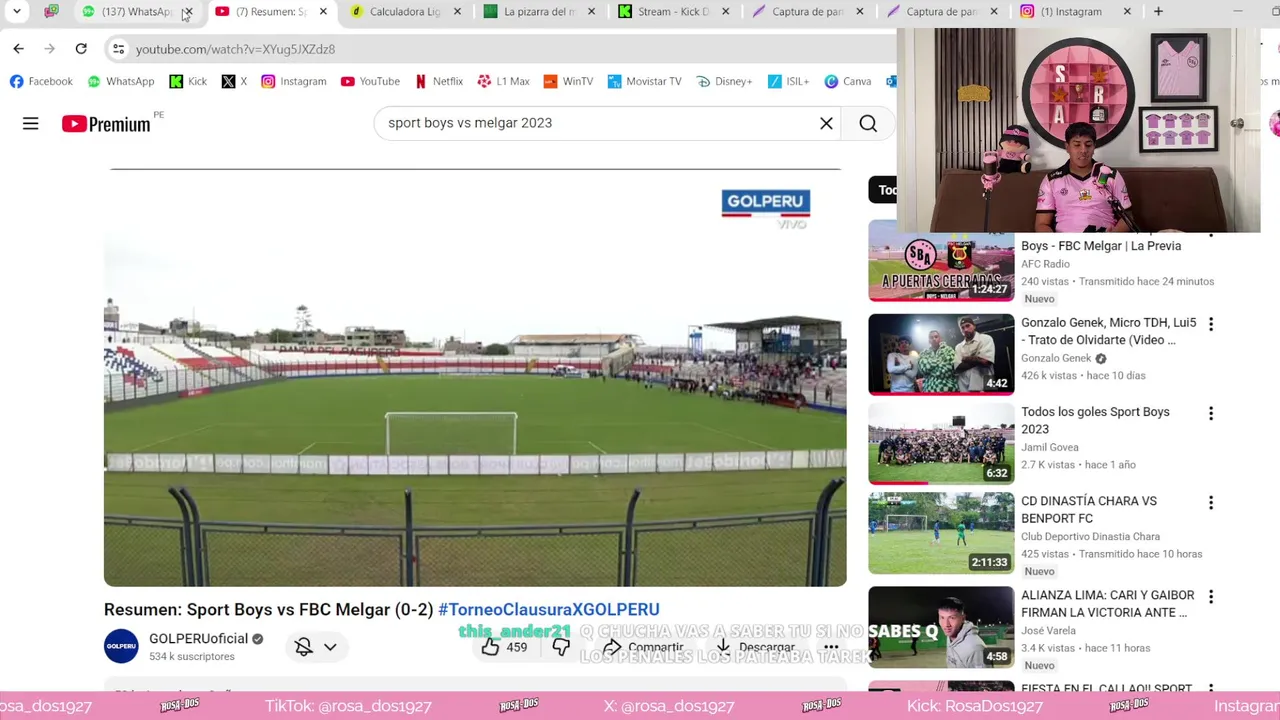
Task: Switch to Calculadora Liga tab
Action: (403, 11)
